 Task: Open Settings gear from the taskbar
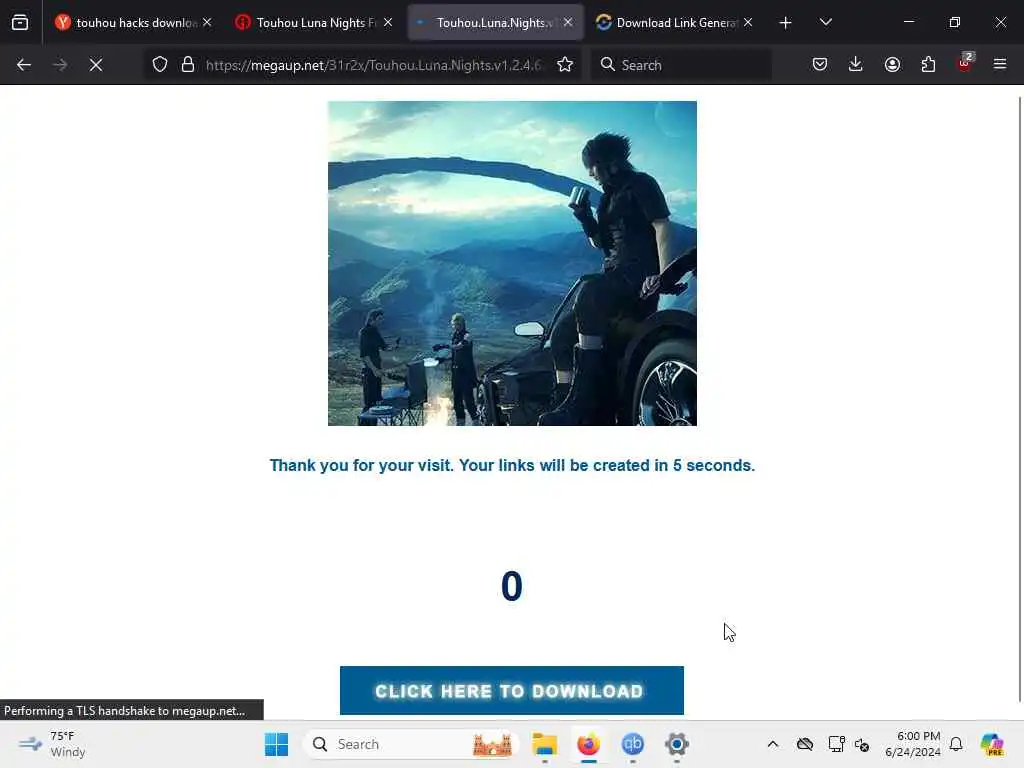pos(677,744)
